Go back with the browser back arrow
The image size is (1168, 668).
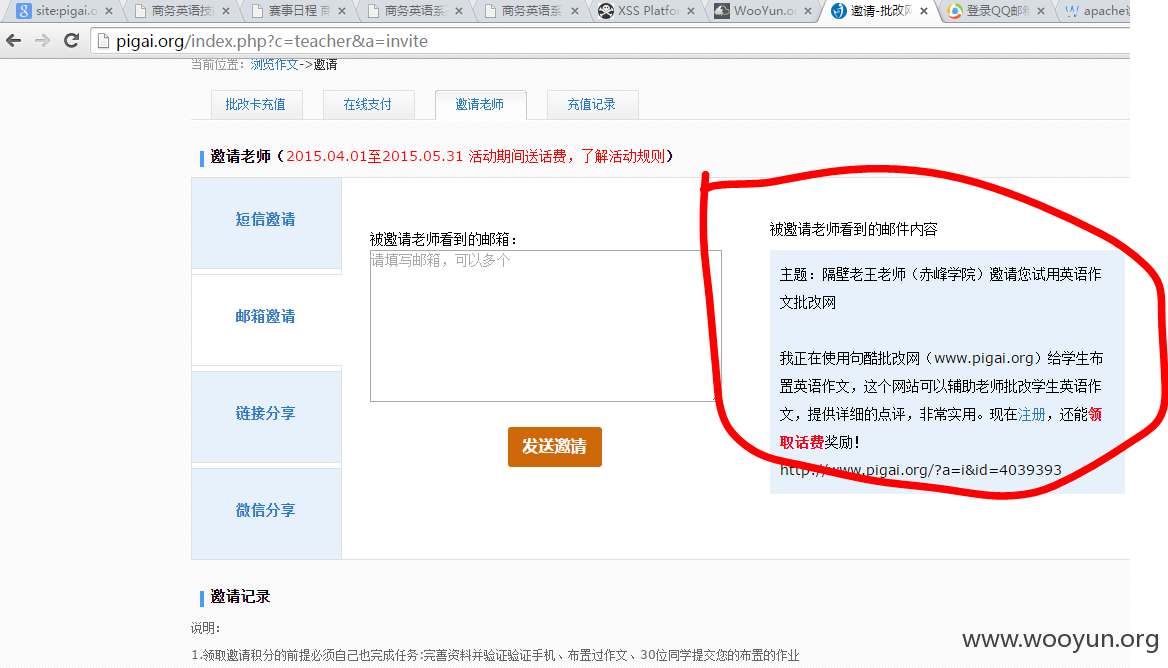(x=13, y=41)
